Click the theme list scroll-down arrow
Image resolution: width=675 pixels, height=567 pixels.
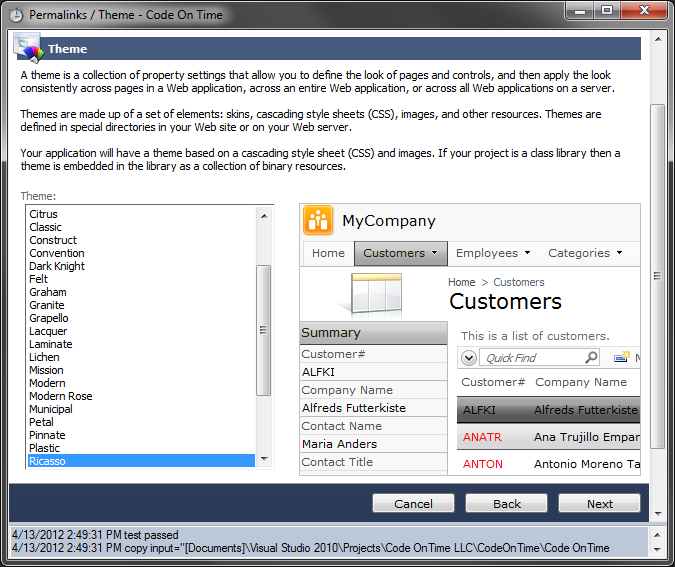click(264, 459)
